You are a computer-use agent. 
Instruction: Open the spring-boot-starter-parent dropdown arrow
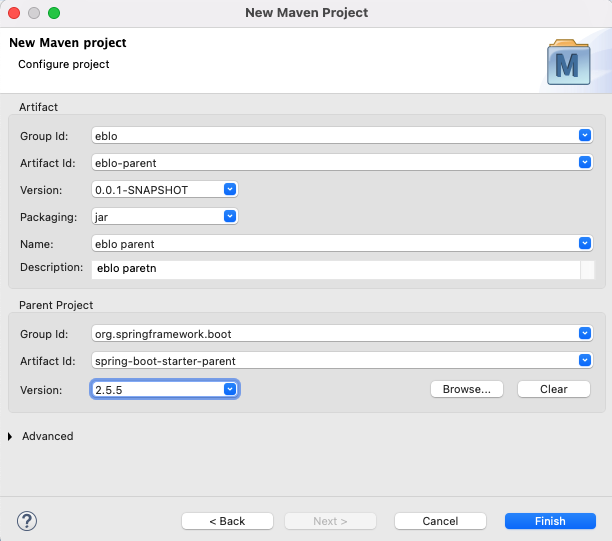(585, 360)
